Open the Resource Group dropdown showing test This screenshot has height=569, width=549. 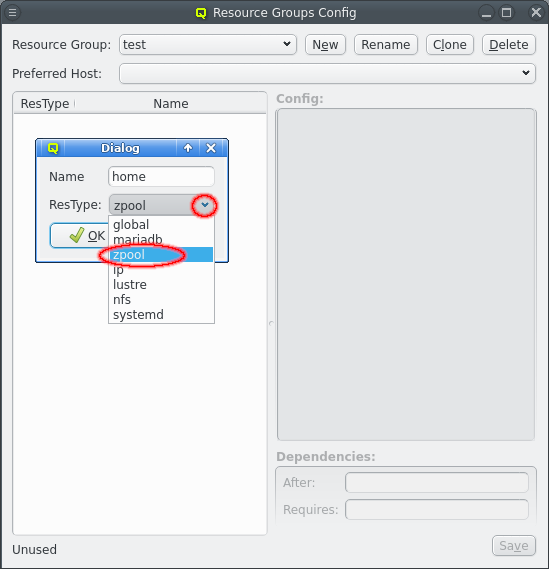click(x=208, y=45)
